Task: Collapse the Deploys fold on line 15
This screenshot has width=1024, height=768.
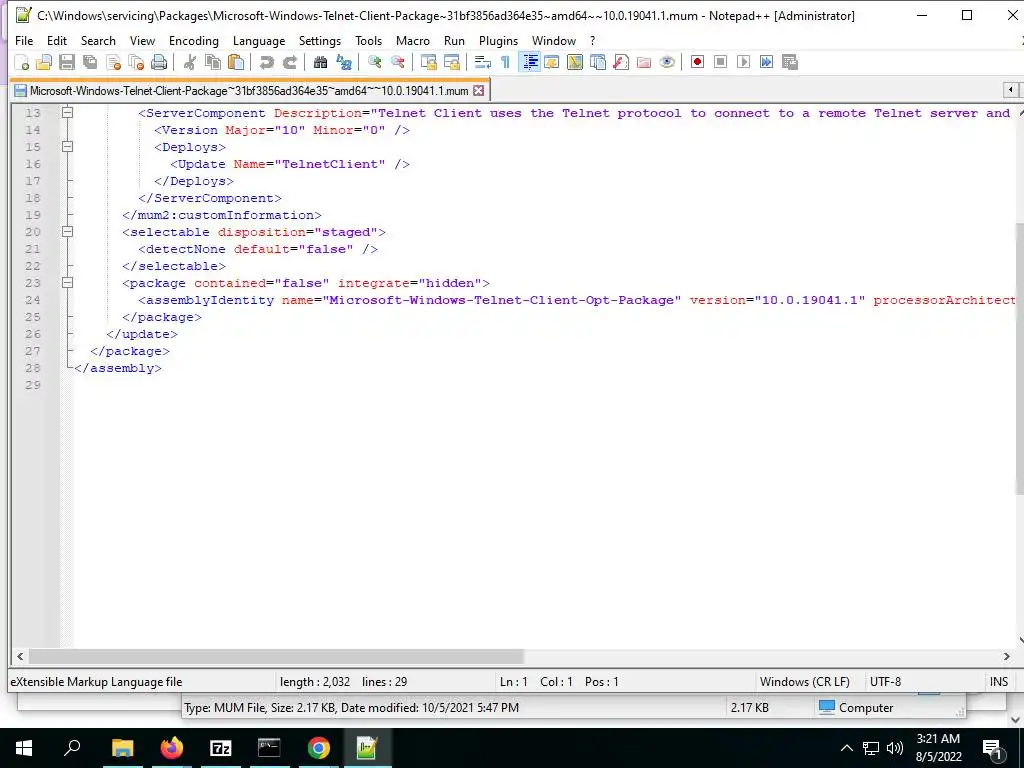Action: 67,146
